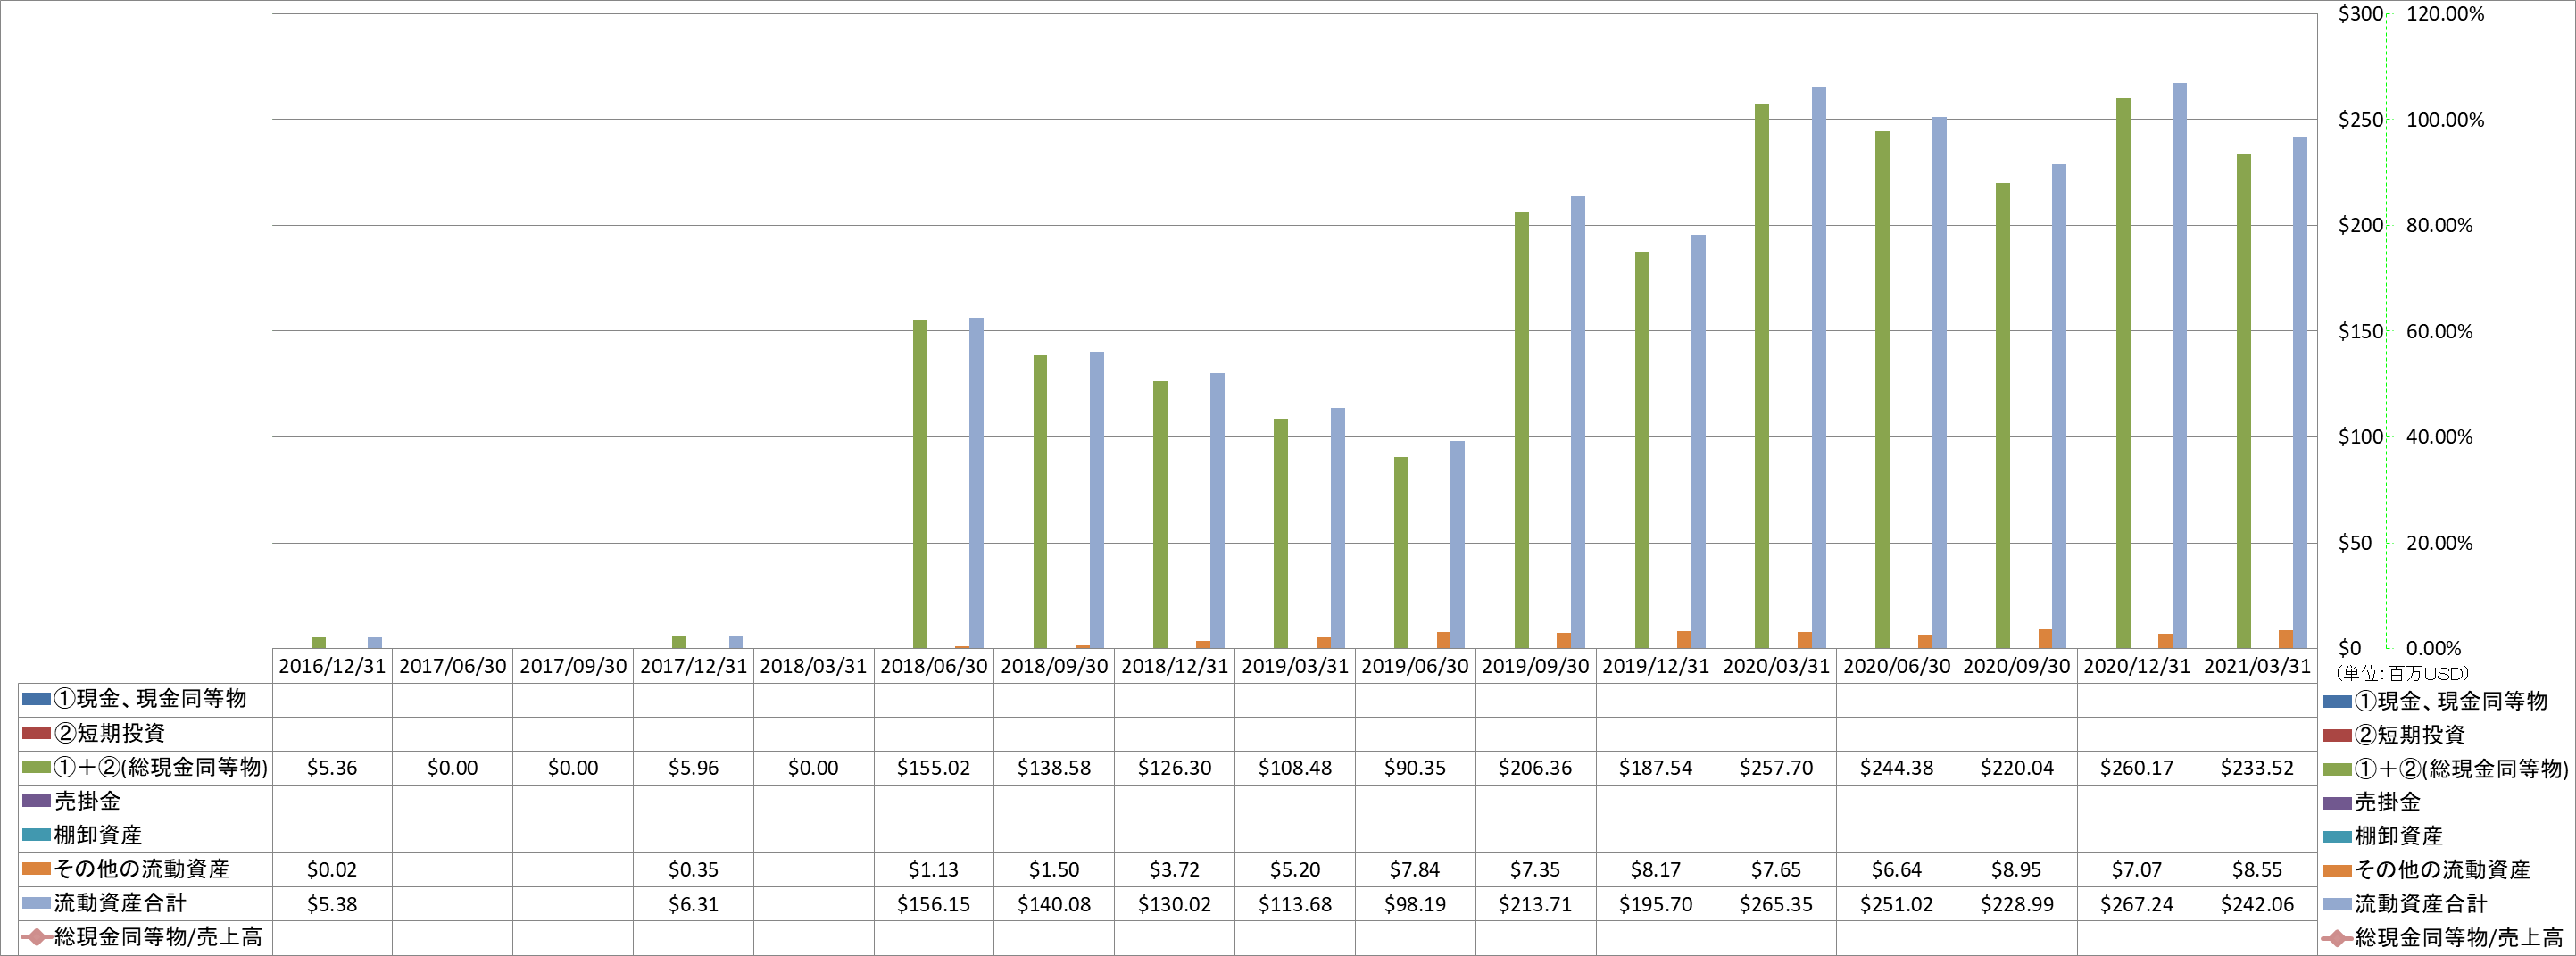Click the 総現金同等物/売上高 row label in data table

[158, 937]
